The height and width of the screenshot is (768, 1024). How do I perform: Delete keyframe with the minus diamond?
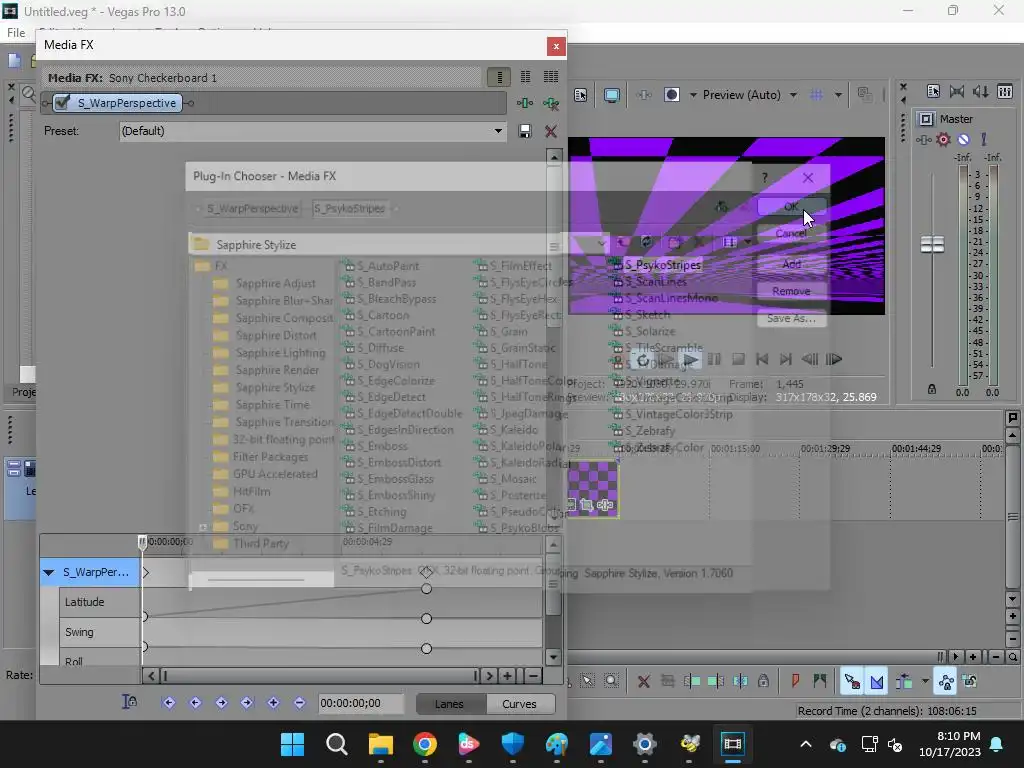pos(299,703)
